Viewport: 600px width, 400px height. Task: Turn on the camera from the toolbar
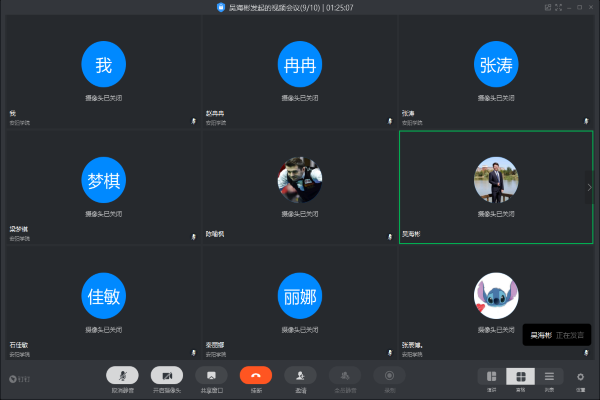point(167,375)
